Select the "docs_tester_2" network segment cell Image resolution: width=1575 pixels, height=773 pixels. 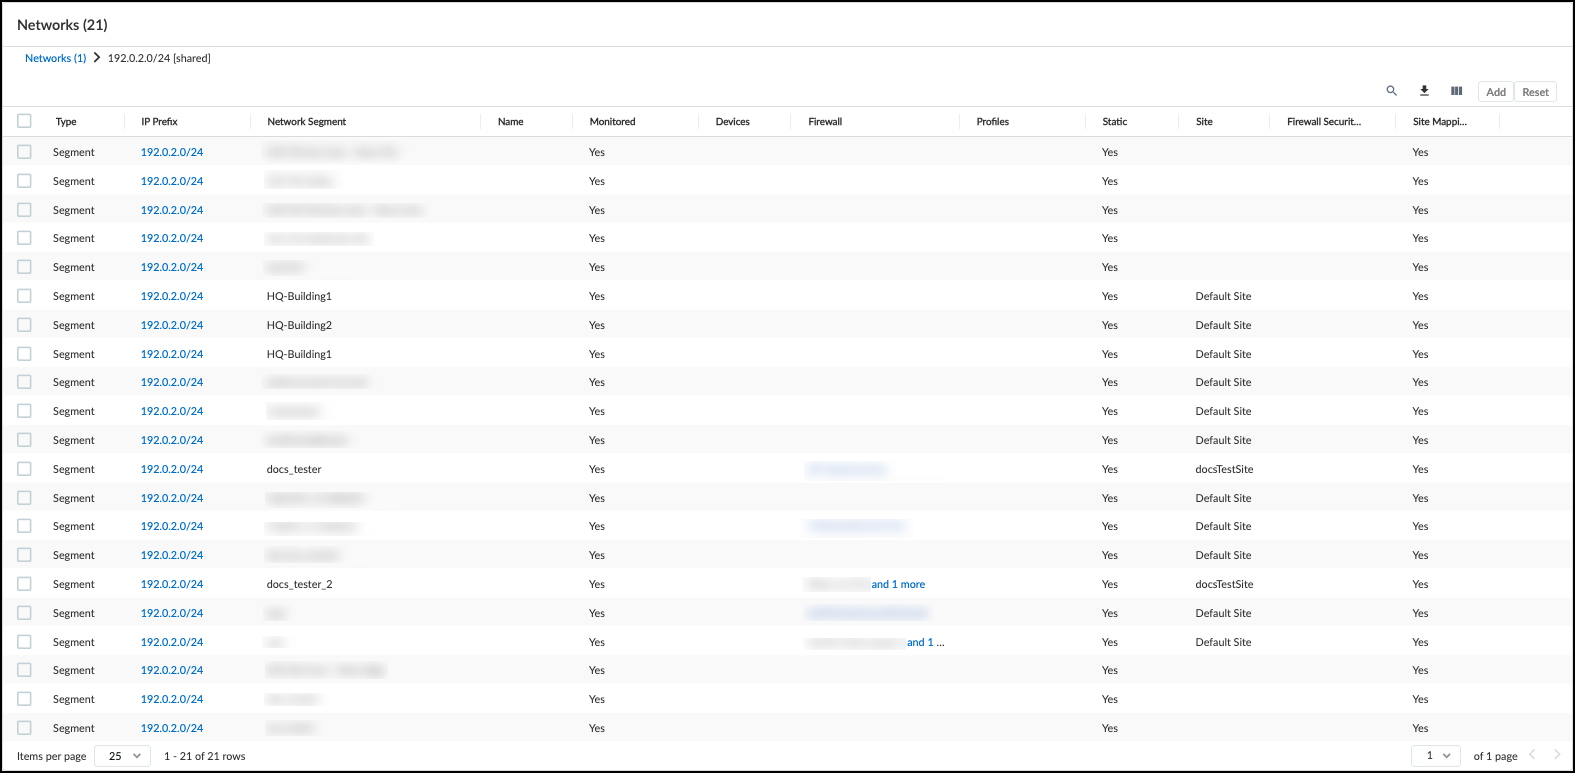[x=299, y=584]
